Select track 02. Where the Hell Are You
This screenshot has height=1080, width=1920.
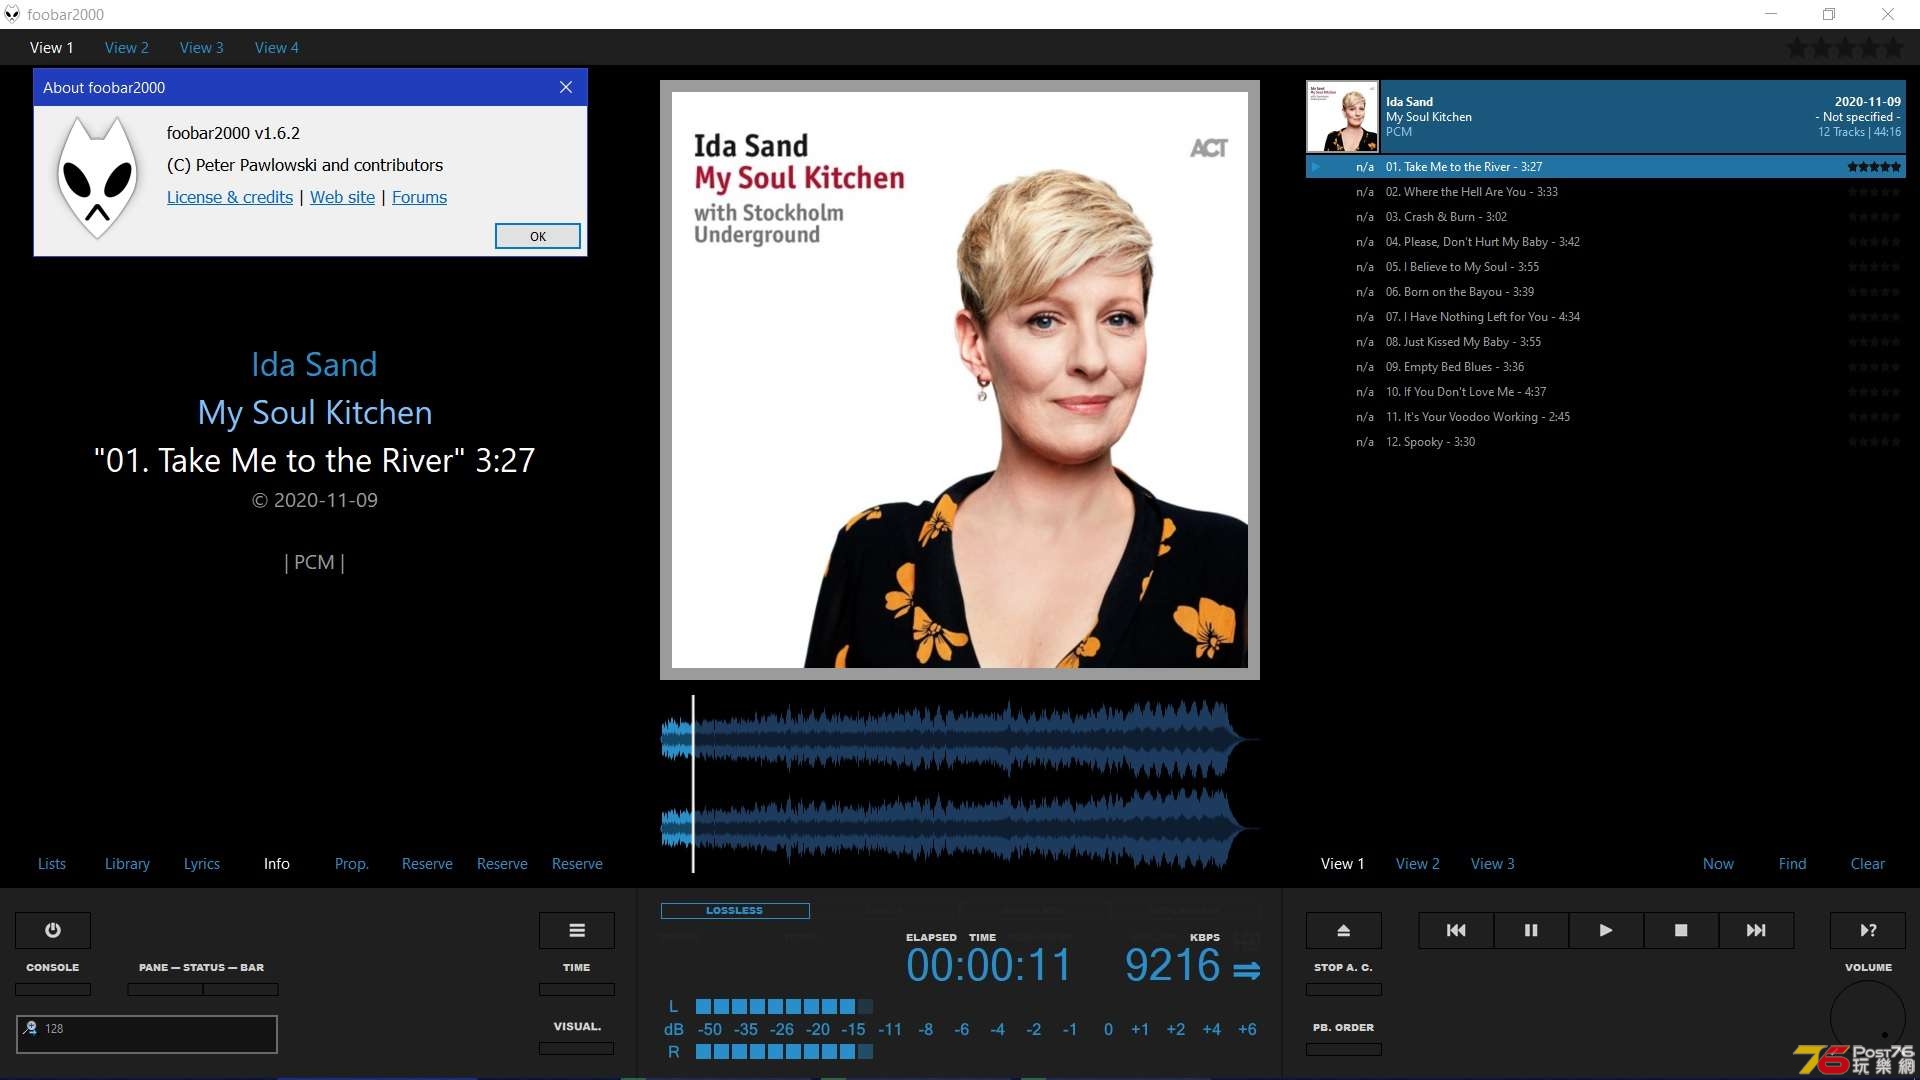tap(1606, 192)
